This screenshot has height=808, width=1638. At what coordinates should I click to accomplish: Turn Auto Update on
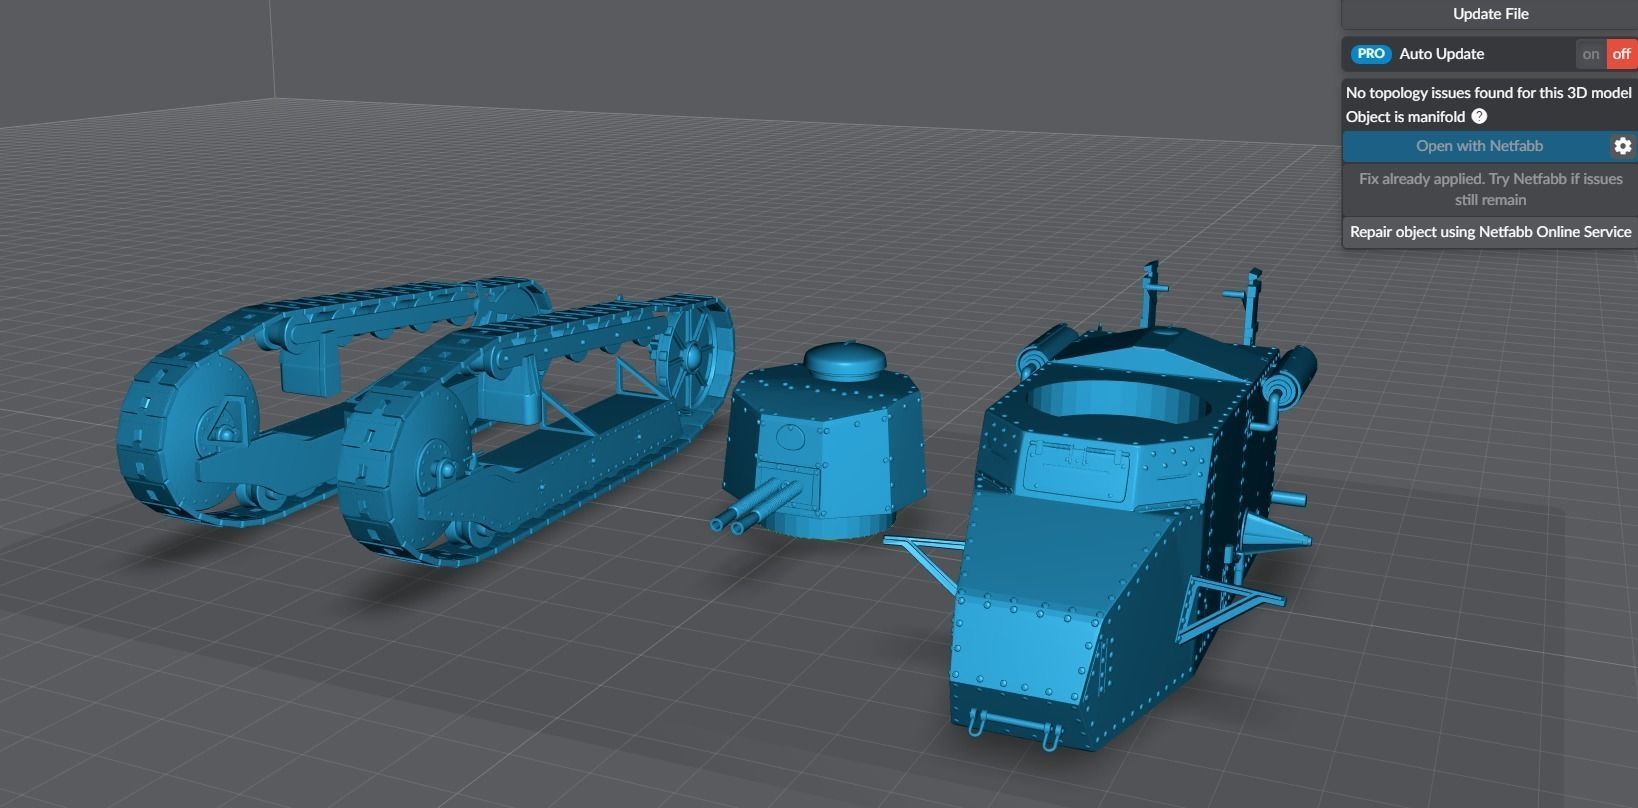(1590, 54)
